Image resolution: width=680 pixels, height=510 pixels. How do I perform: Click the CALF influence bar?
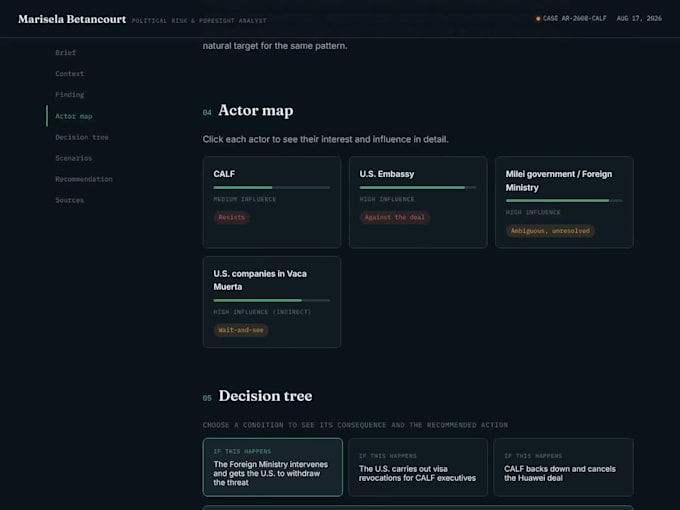(x=272, y=187)
